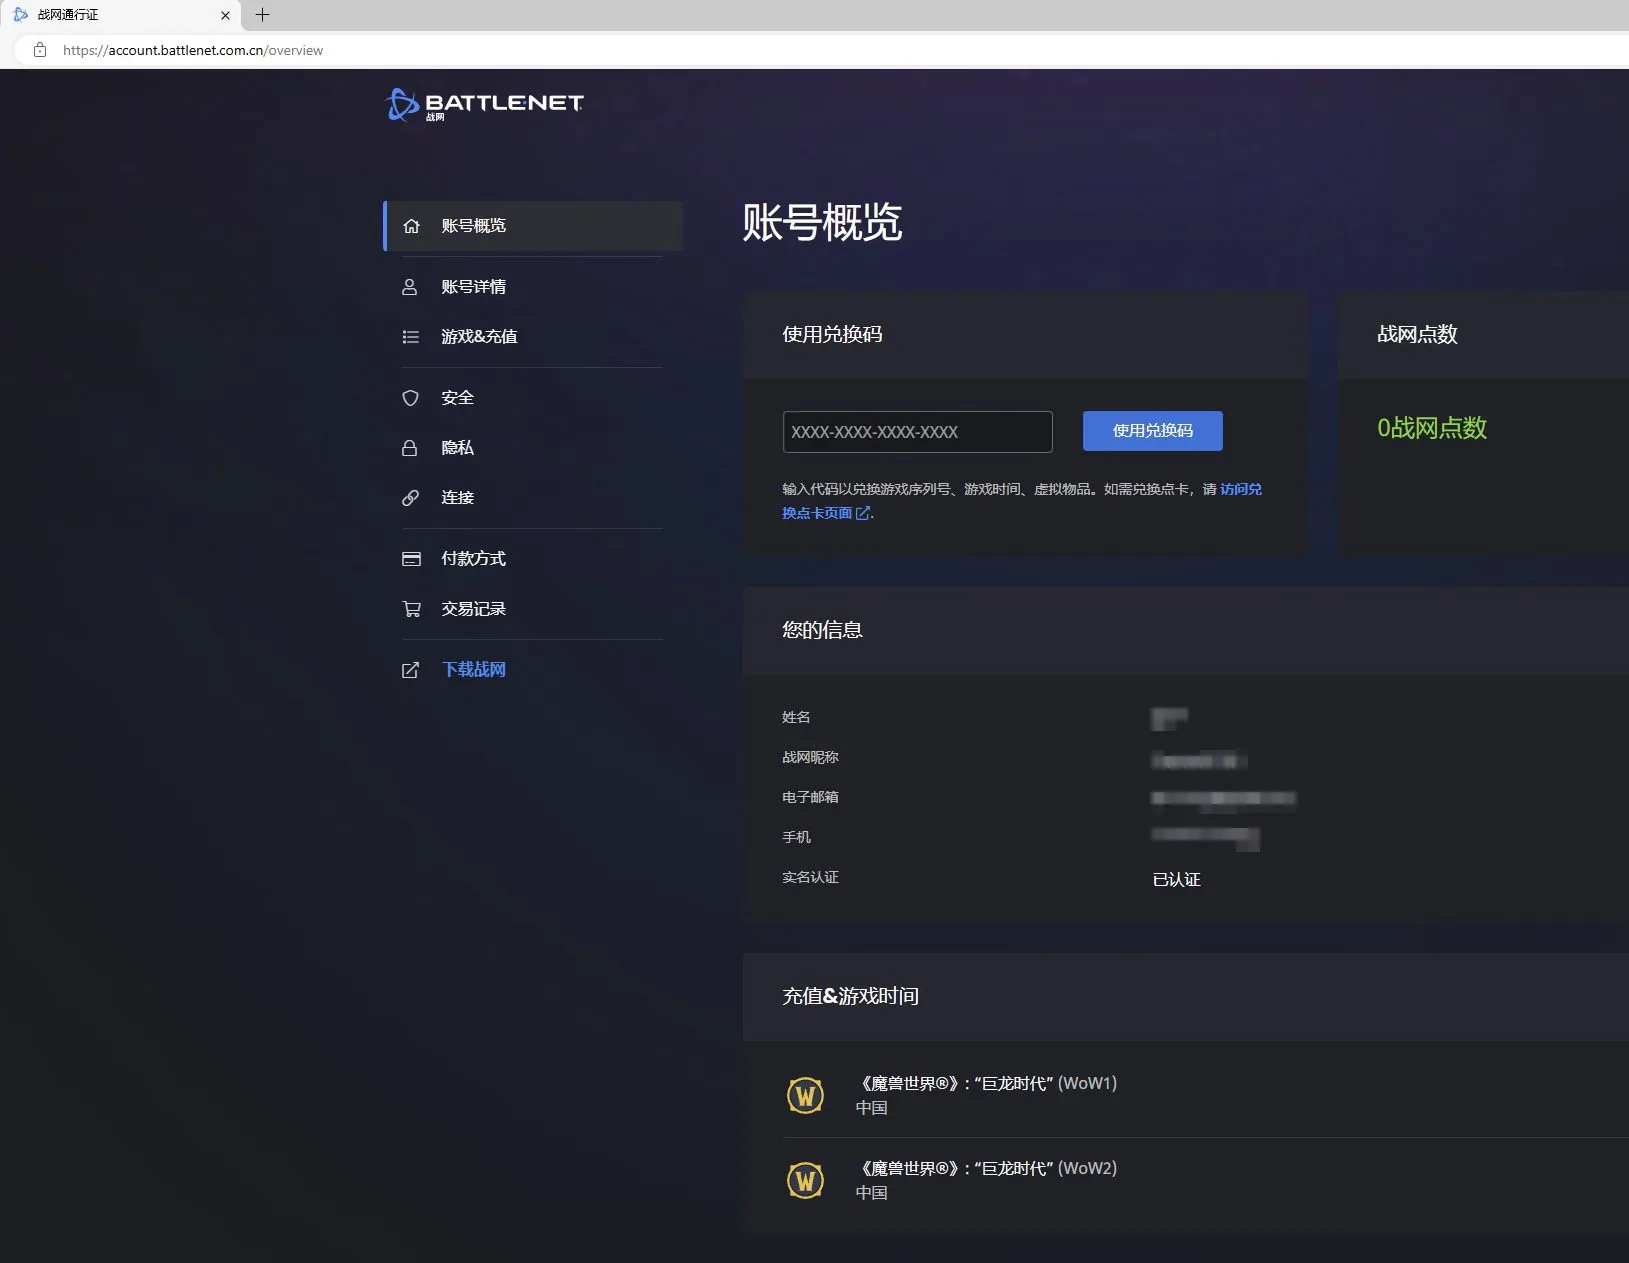Open a new browser tab with plus button
The height and width of the screenshot is (1263, 1629).
[x=262, y=15]
